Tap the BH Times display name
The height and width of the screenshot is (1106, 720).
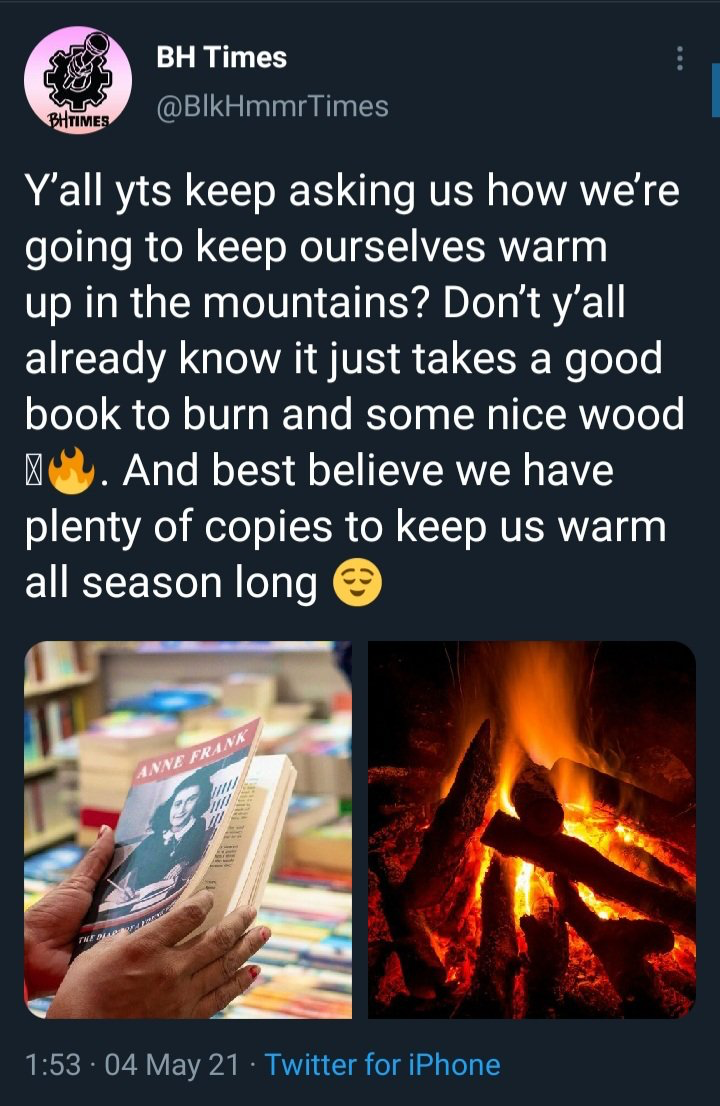[x=221, y=57]
